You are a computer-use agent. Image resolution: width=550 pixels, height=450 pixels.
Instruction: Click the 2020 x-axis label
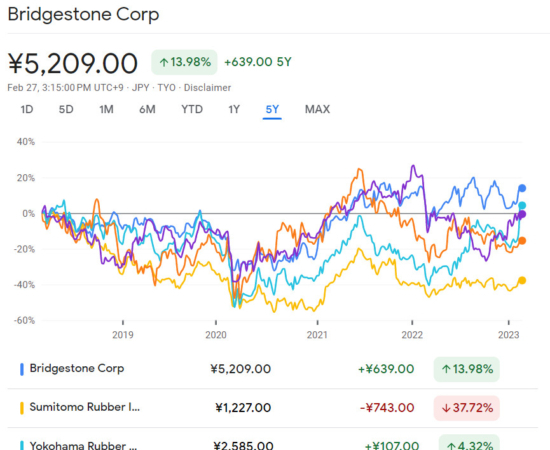coord(216,335)
